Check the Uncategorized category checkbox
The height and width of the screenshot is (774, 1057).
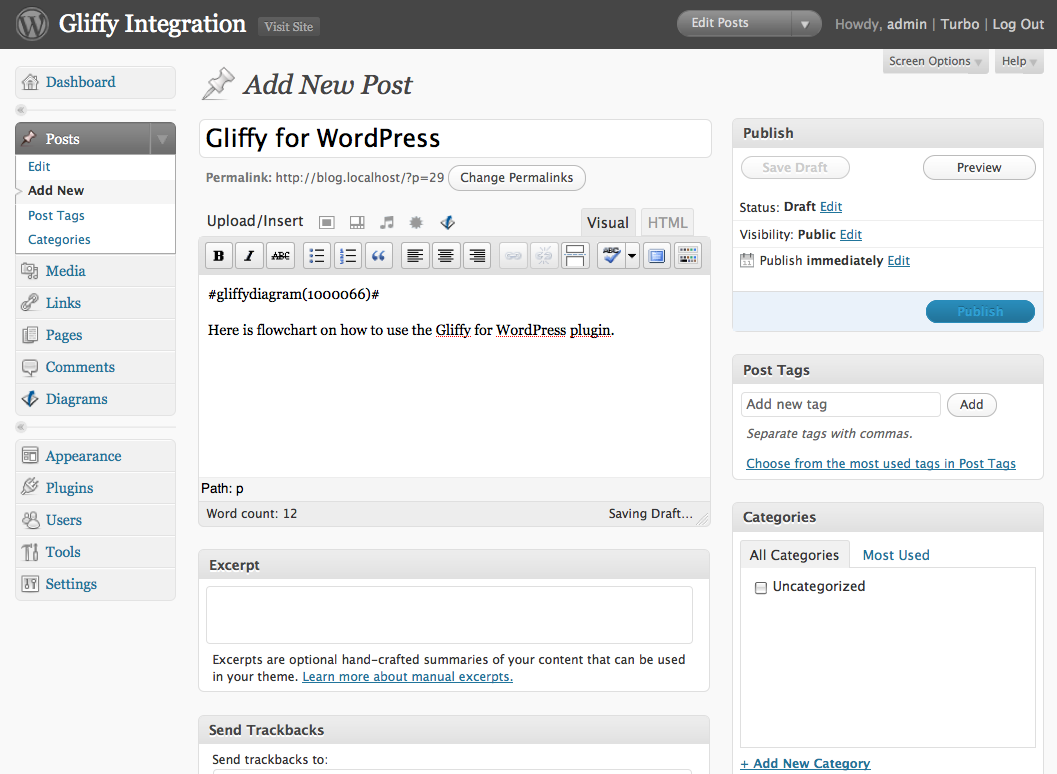point(761,587)
